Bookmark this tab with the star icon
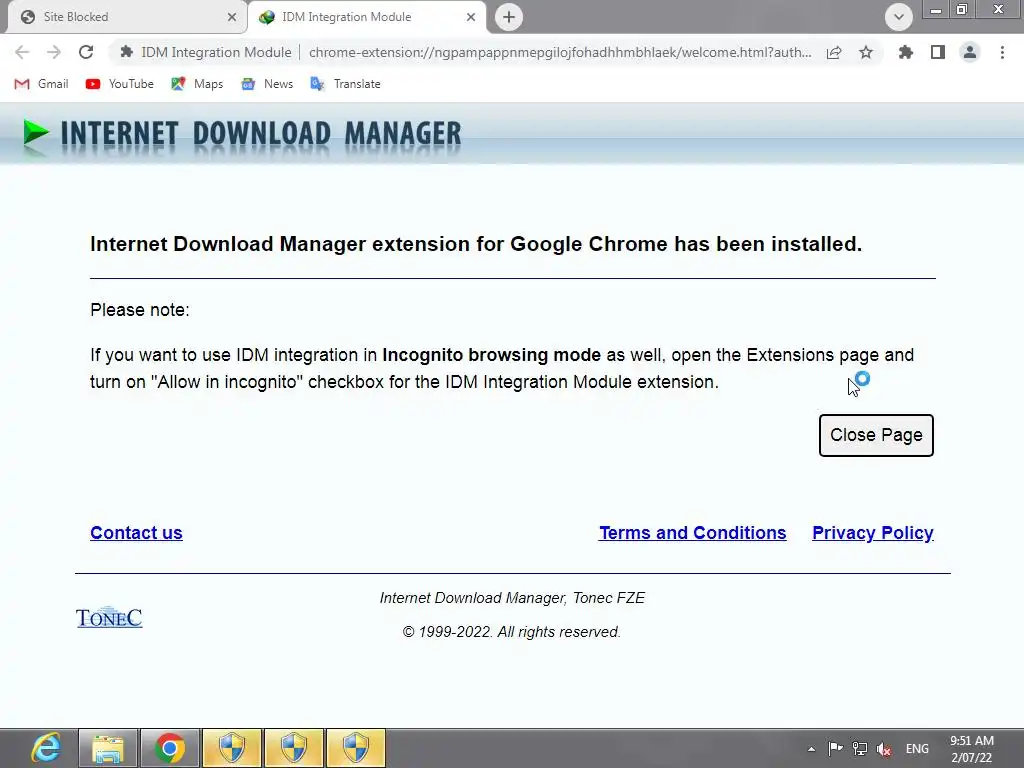Viewport: 1024px width, 768px height. click(x=866, y=52)
